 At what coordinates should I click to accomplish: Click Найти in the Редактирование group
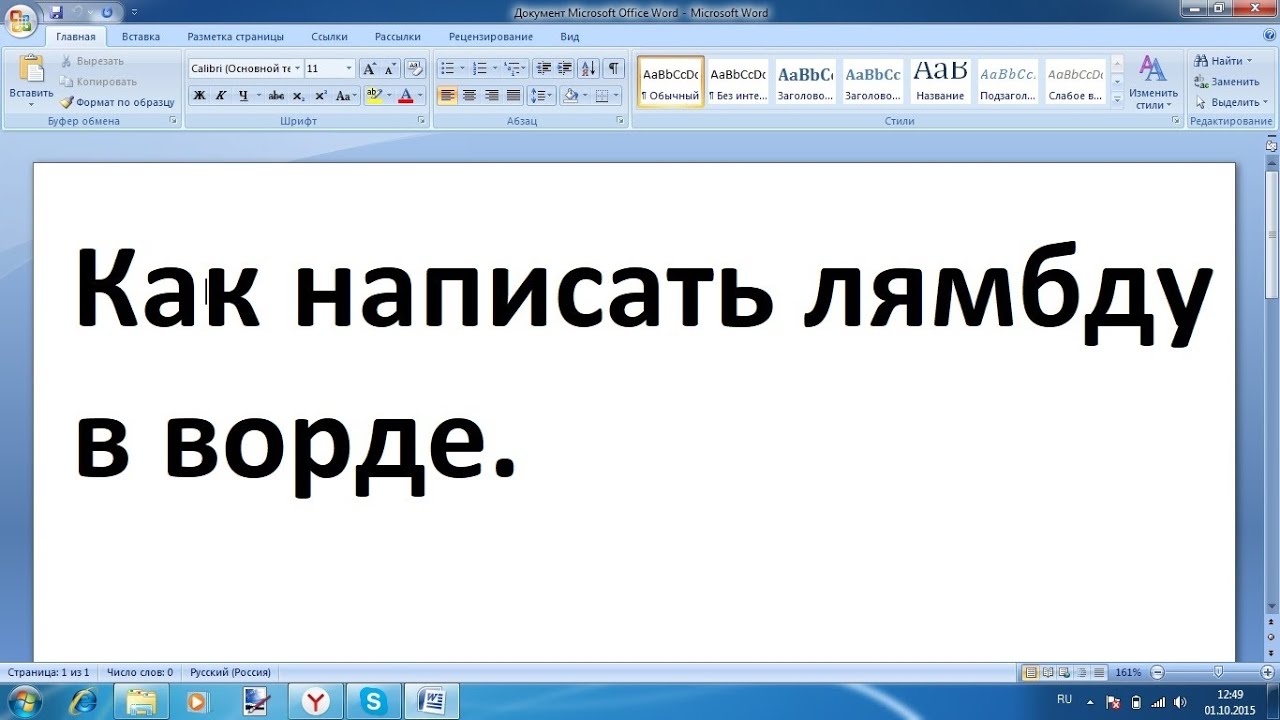[1223, 61]
